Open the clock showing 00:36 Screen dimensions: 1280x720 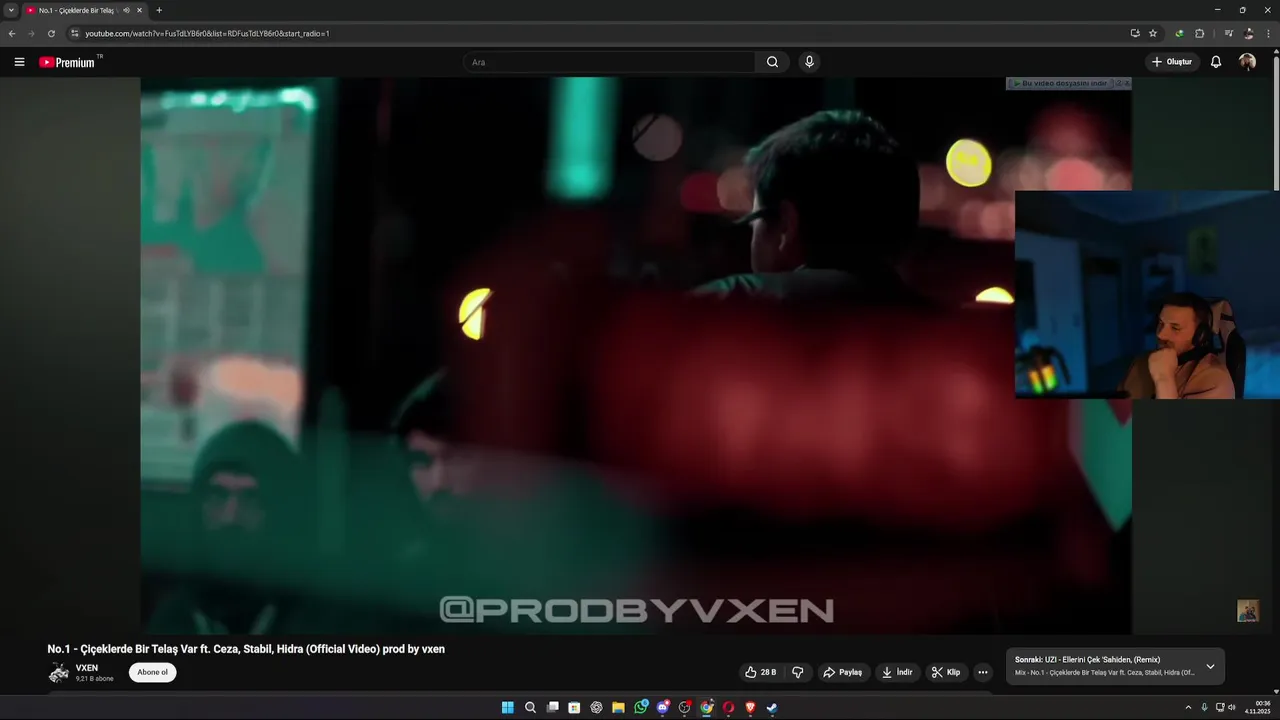coord(1257,707)
